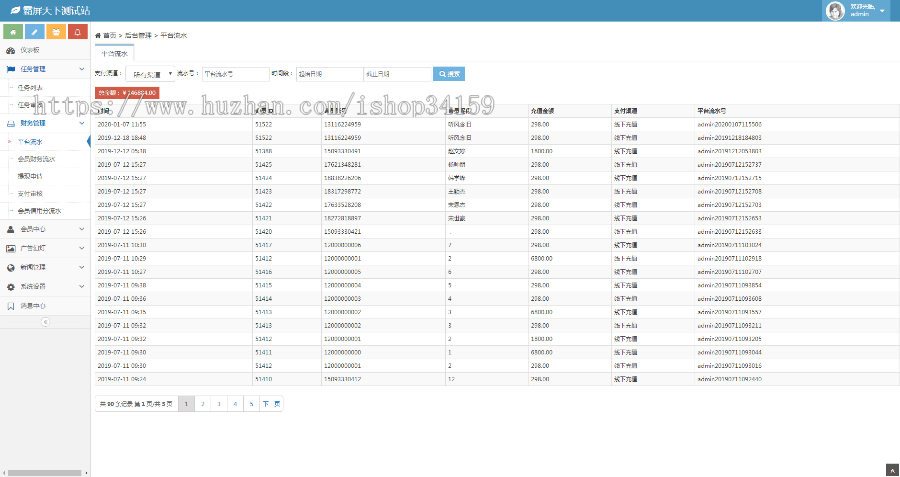Click the sidebar collapse arrow icon

(44, 322)
